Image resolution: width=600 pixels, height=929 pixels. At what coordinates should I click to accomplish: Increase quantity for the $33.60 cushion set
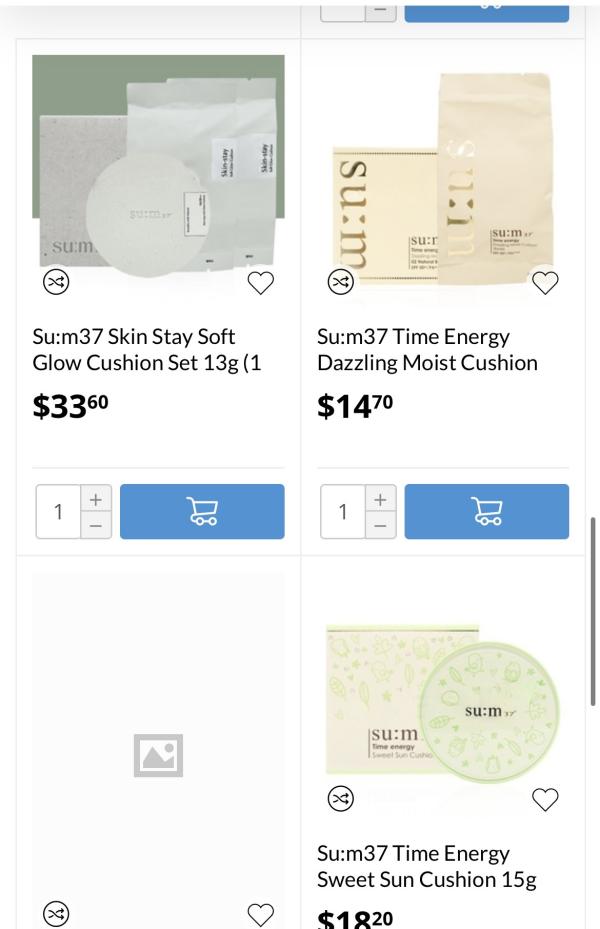pyautogui.click(x=96, y=498)
